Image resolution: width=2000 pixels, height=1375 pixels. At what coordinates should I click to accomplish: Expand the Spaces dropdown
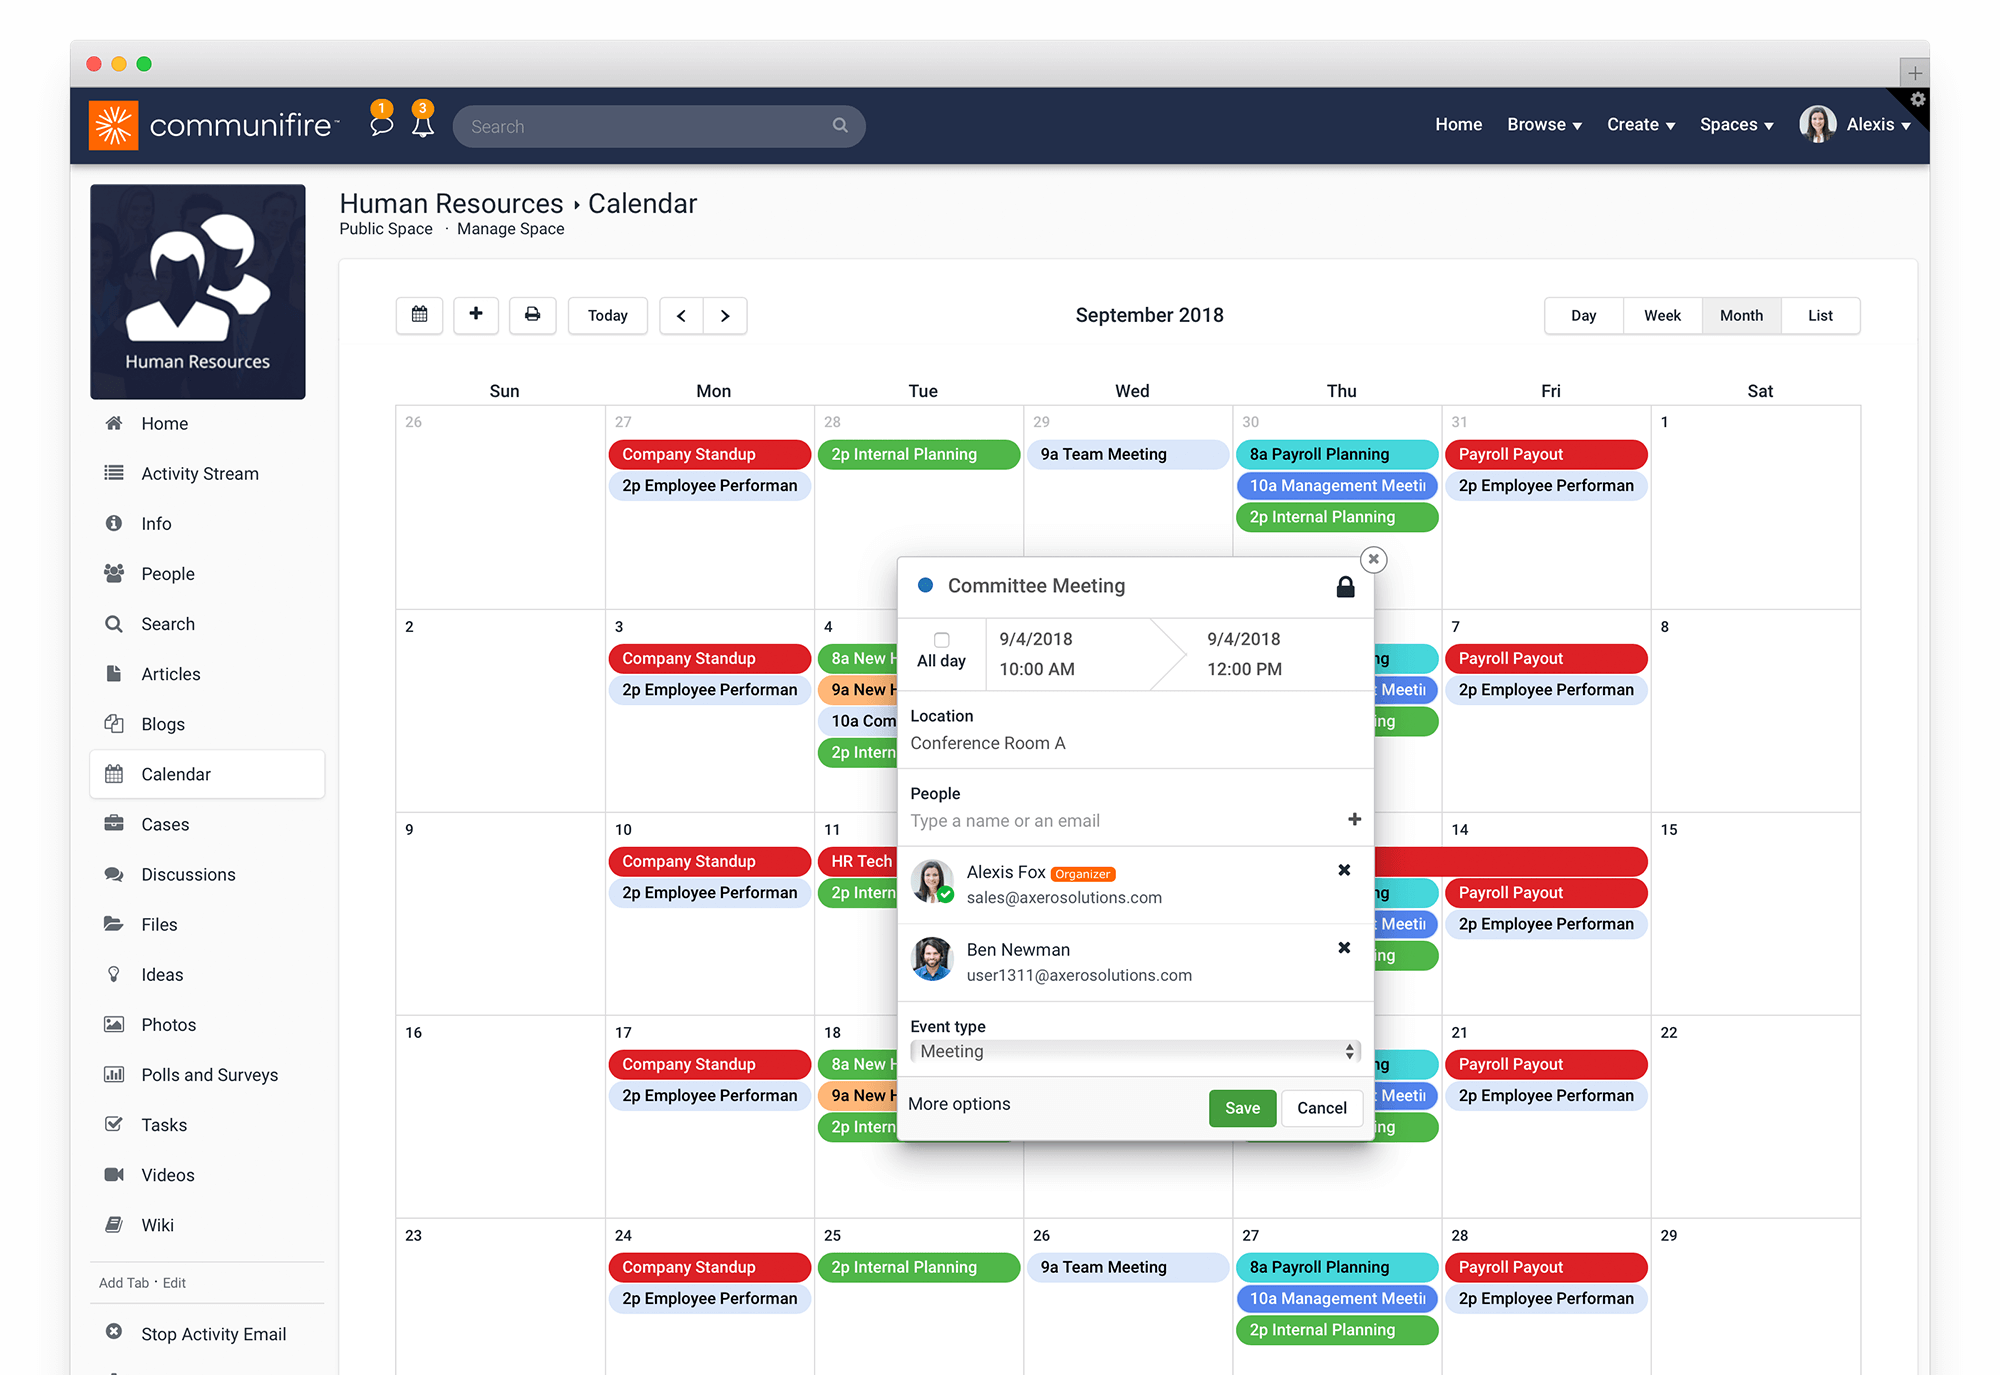click(1736, 125)
